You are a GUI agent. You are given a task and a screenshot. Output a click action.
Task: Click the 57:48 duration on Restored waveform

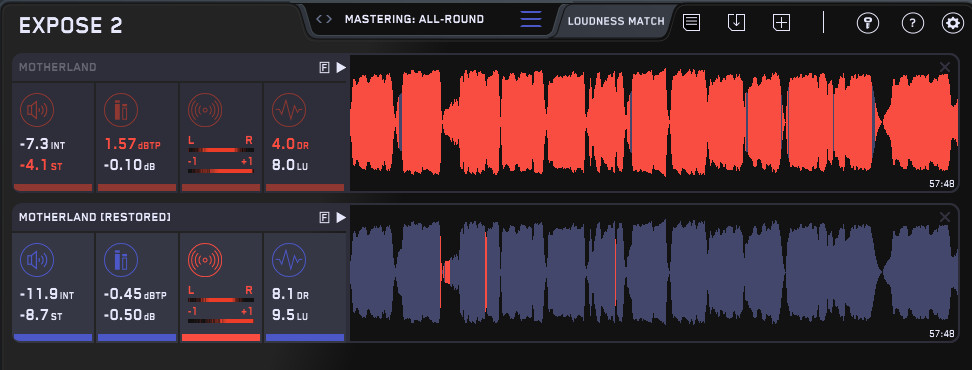coord(941,333)
